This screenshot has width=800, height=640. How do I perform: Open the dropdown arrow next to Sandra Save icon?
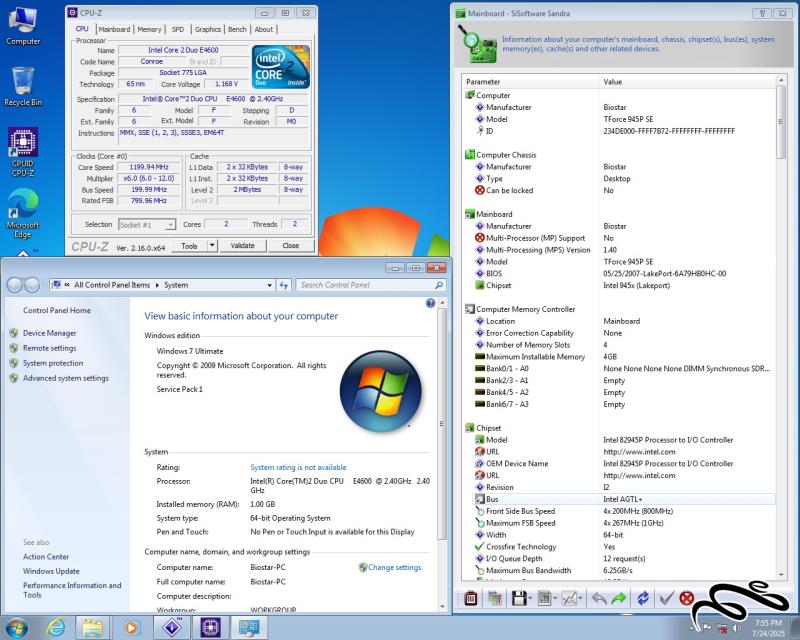(x=531, y=598)
